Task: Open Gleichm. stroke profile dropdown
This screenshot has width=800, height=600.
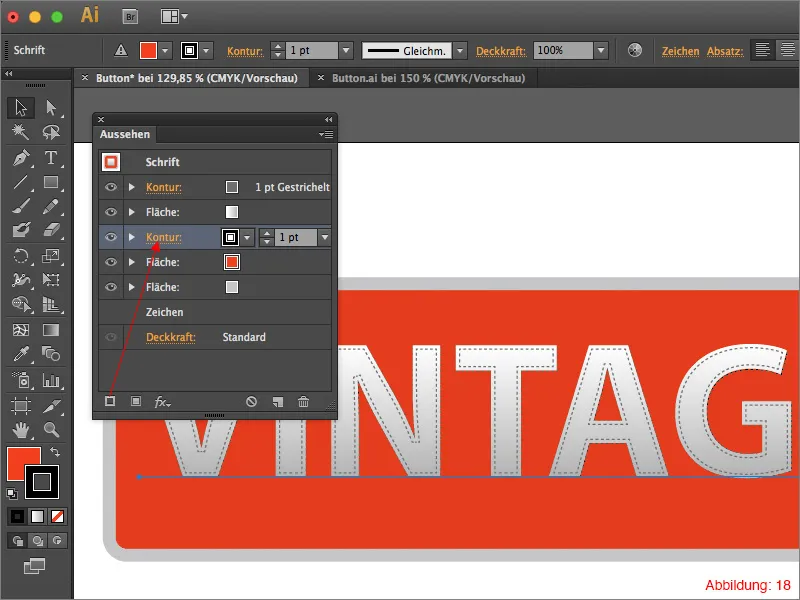Action: click(x=460, y=51)
